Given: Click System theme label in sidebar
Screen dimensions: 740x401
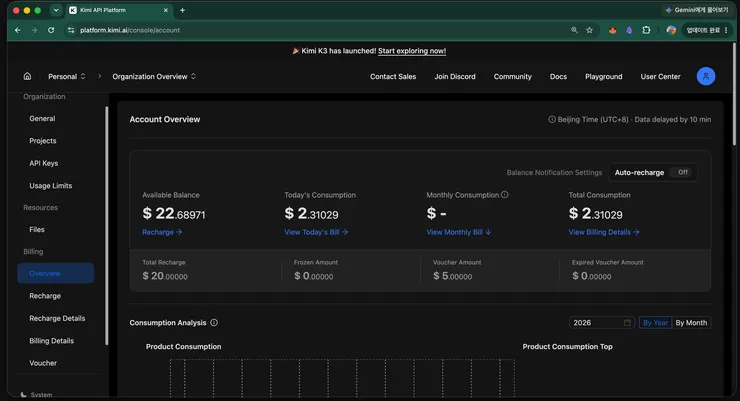Looking at the screenshot, I should tap(41, 395).
